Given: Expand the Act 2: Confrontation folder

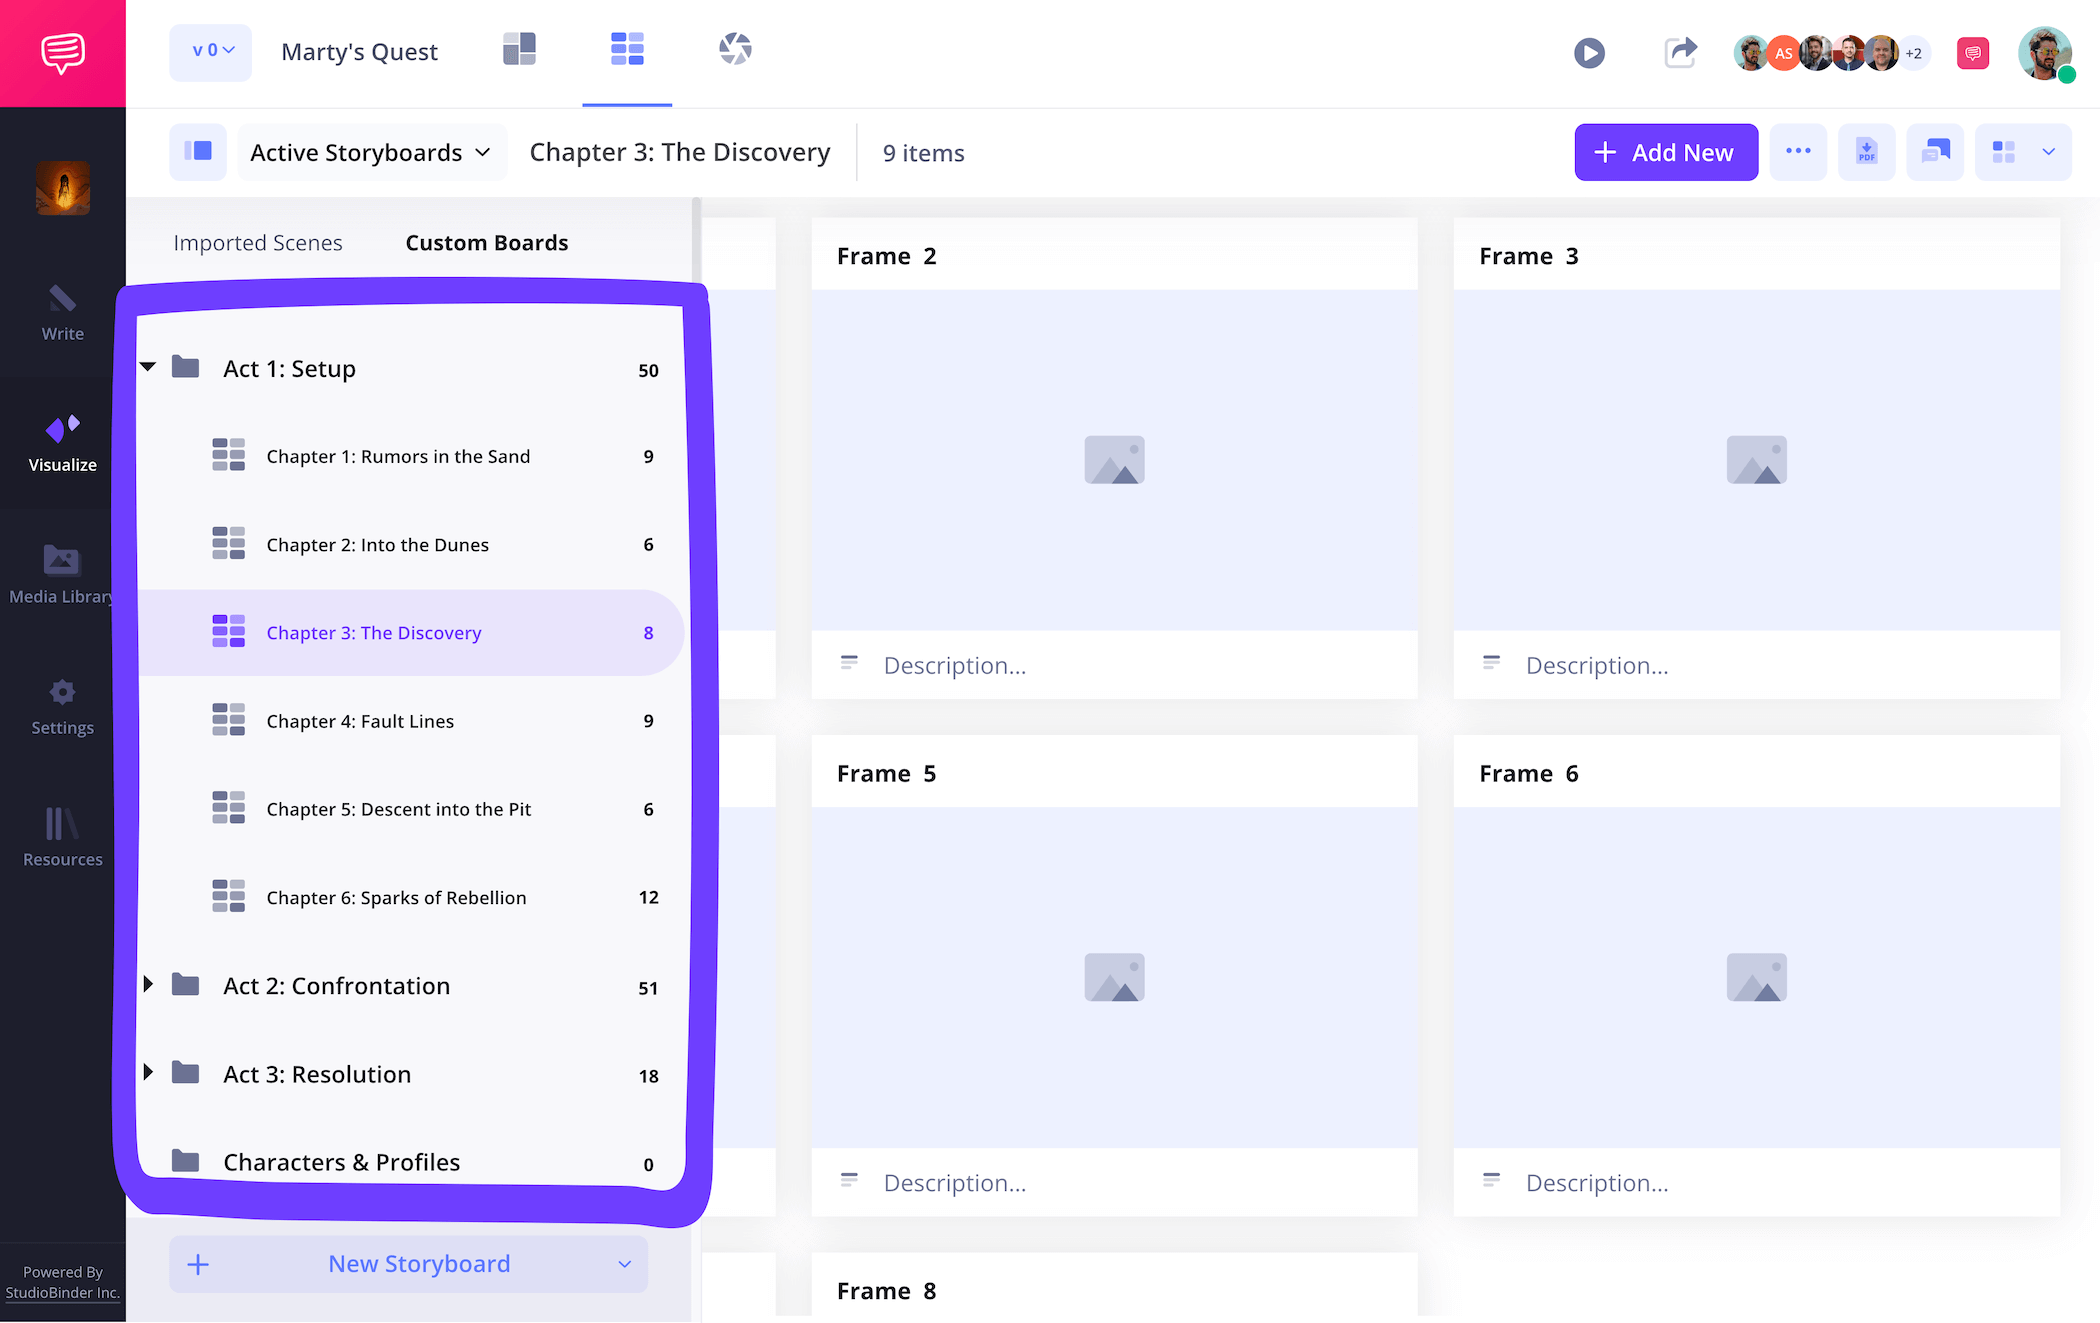Looking at the screenshot, I should tap(147, 984).
